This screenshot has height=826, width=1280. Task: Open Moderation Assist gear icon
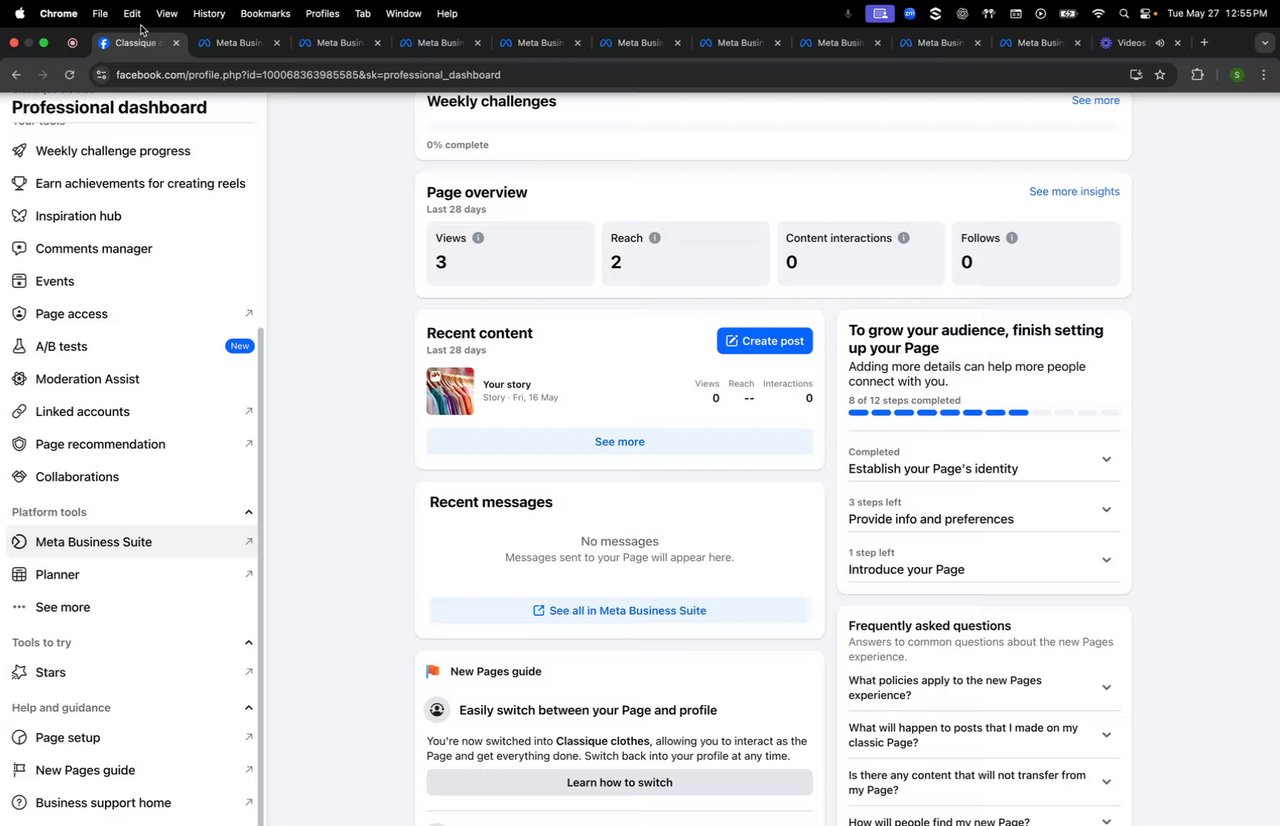coord(19,379)
